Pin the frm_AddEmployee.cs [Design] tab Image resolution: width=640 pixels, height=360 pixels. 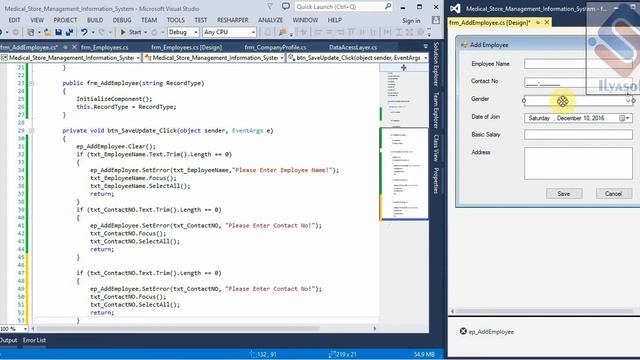click(538, 22)
